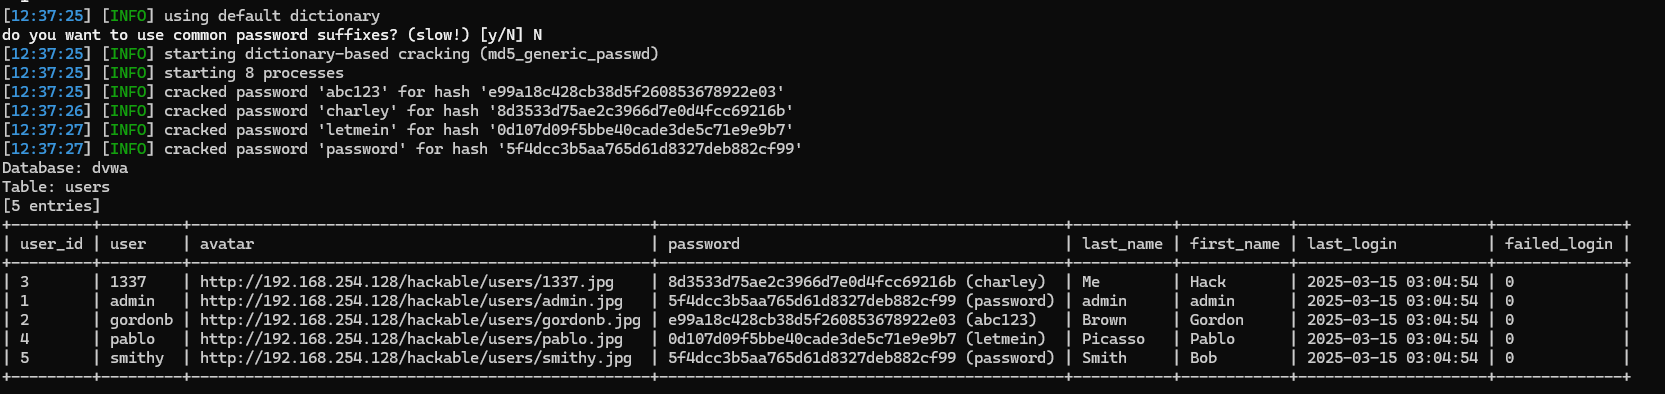
Task: Click the 'Database: dvwa' line
Action: coord(65,168)
